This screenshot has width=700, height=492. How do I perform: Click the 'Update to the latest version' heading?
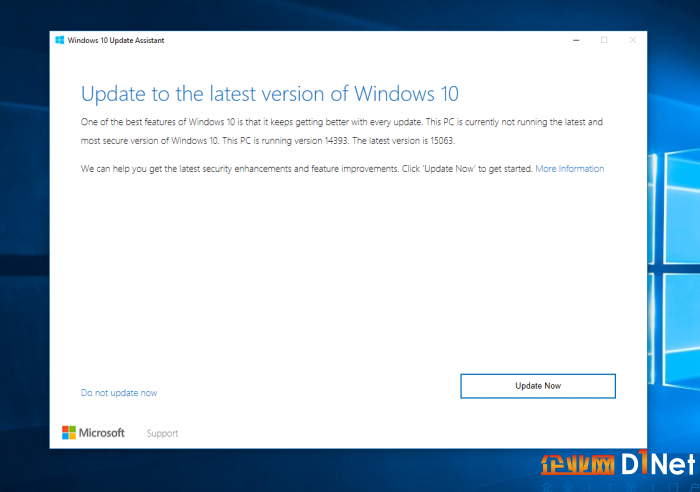[270, 94]
